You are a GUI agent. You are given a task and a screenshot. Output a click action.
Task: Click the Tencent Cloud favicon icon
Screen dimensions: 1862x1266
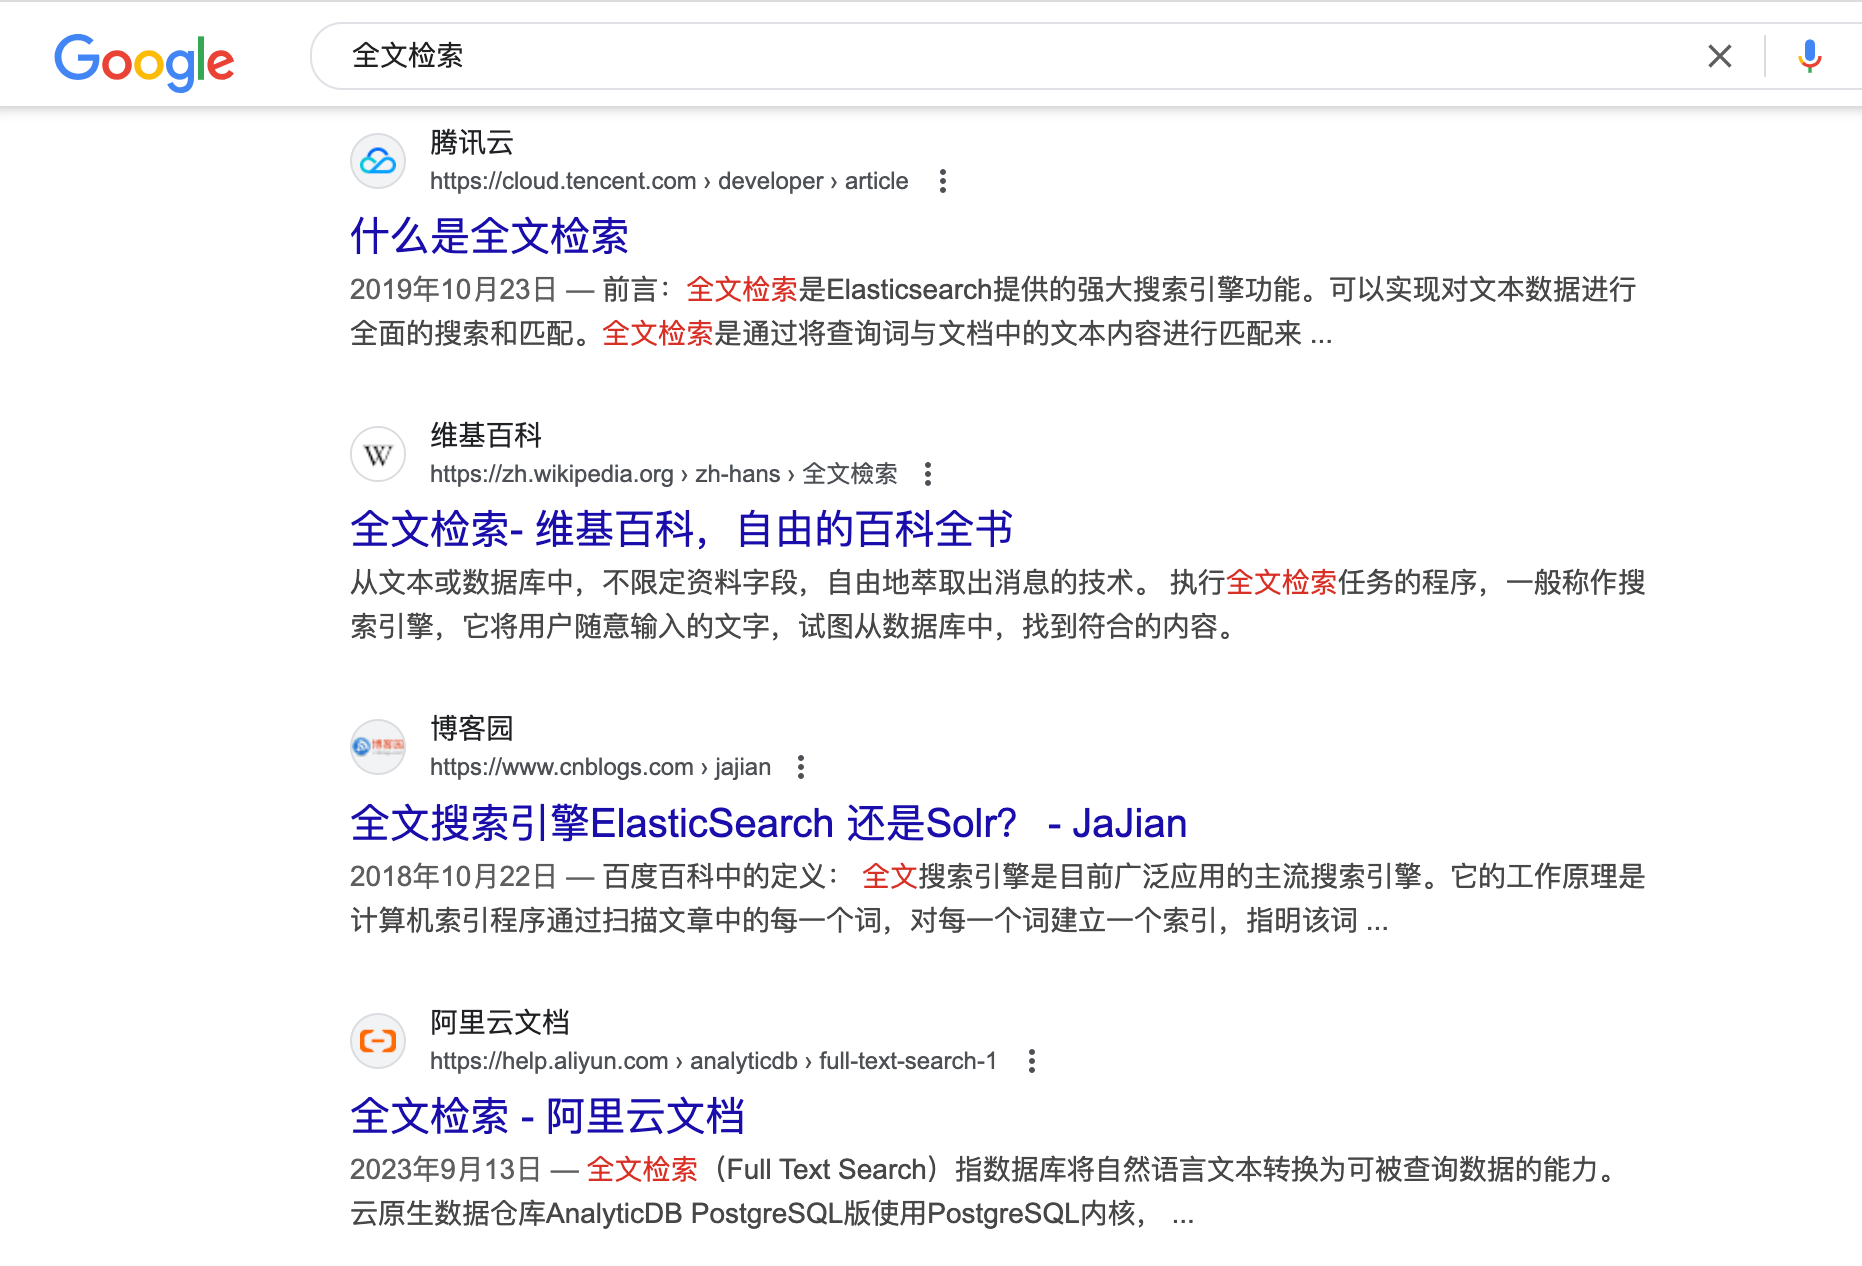[378, 161]
